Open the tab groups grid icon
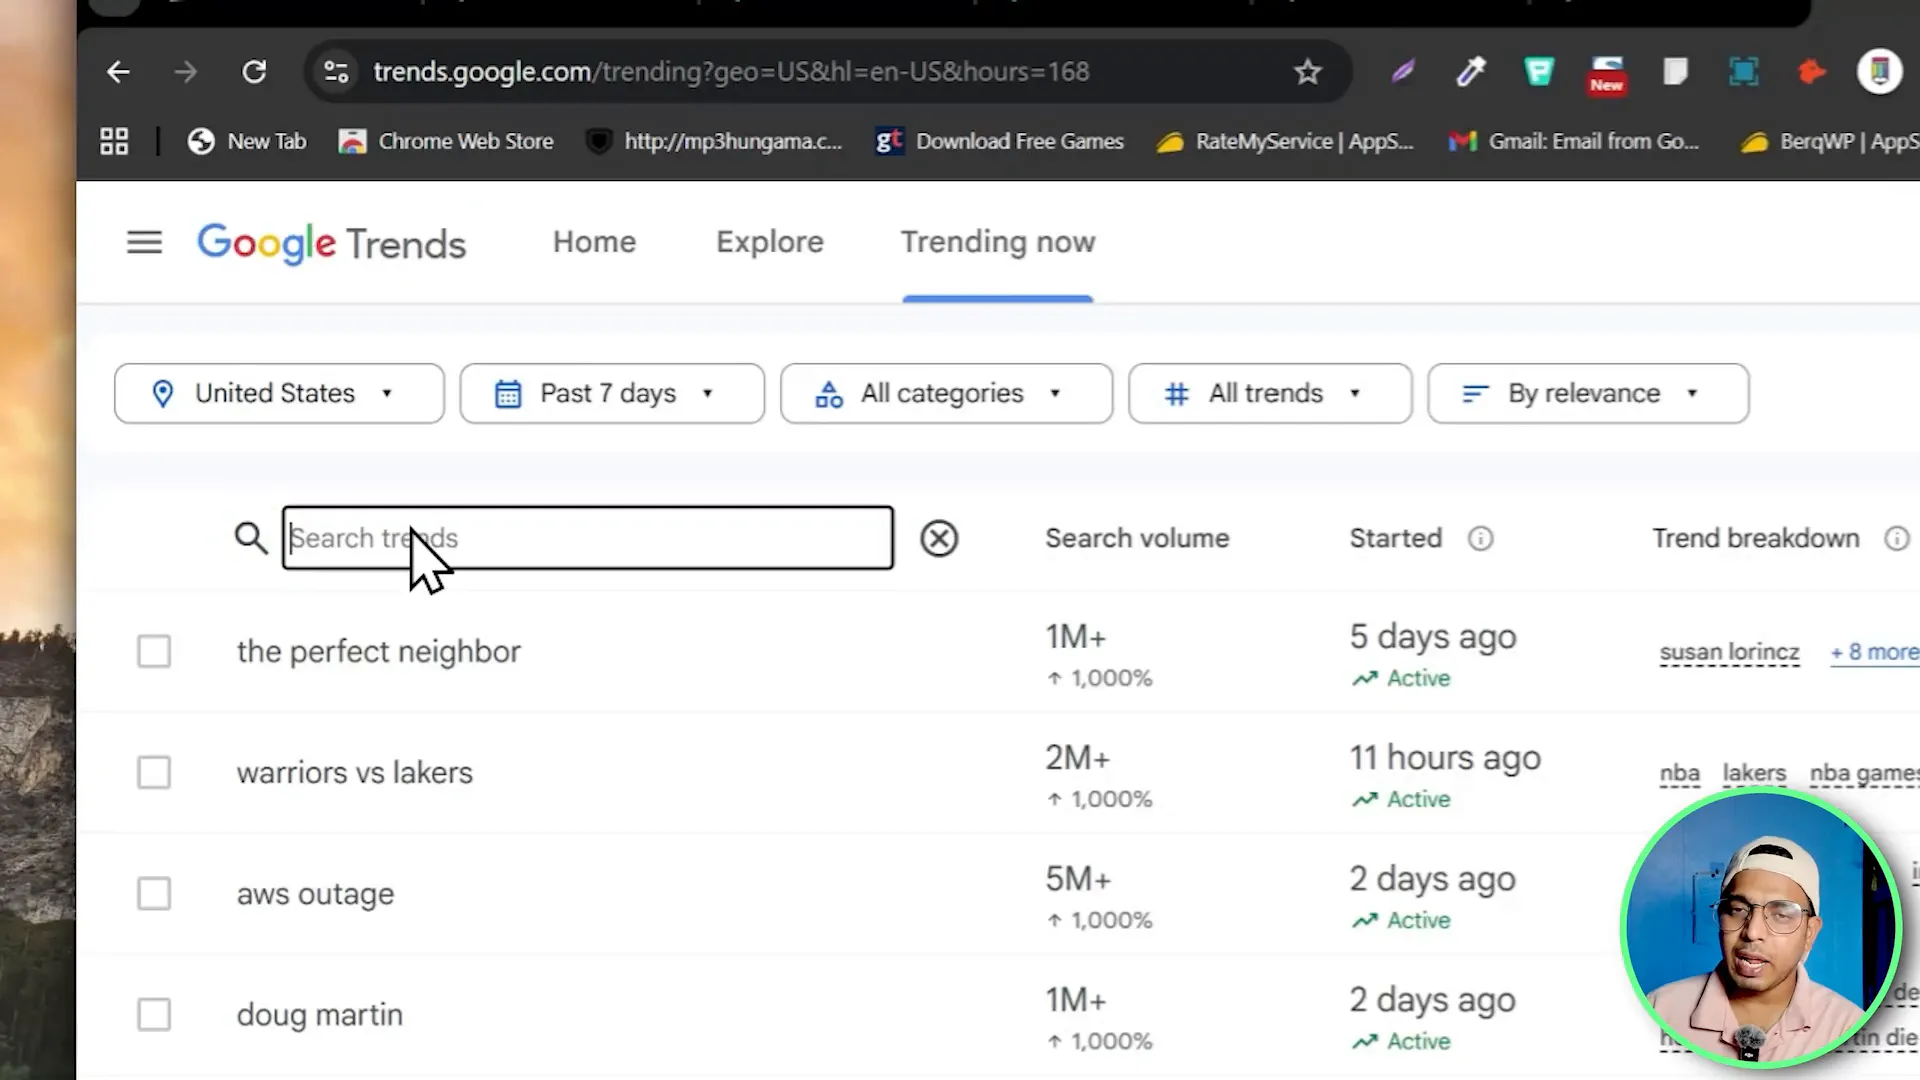 coord(113,141)
